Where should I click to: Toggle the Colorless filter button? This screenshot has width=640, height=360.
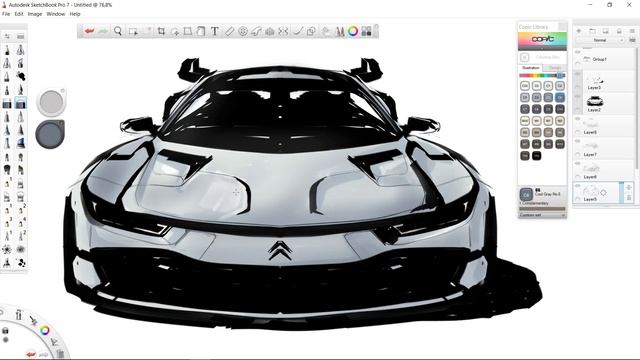[525, 57]
